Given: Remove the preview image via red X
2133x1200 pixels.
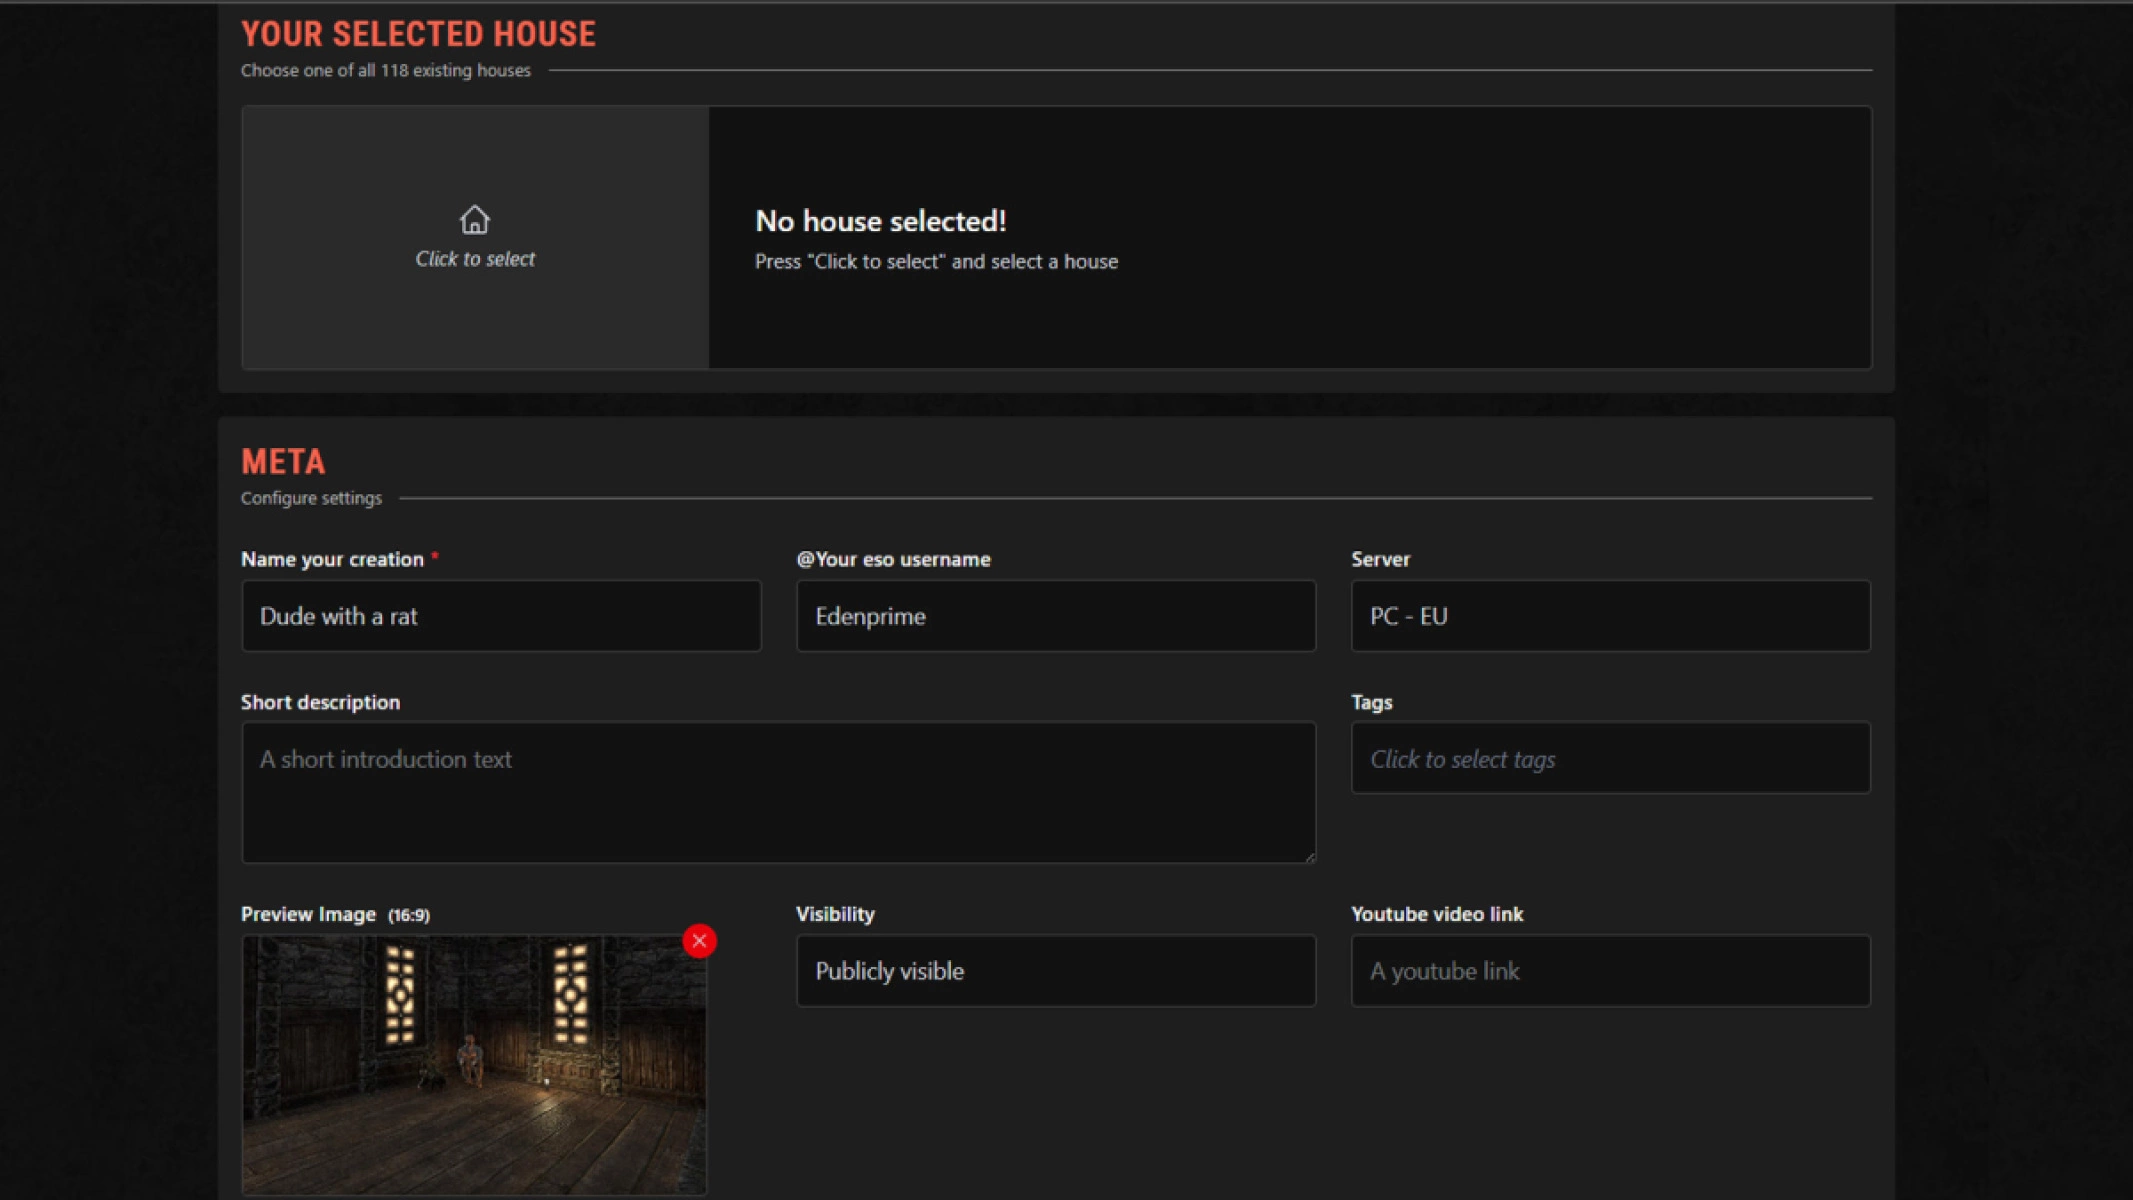Looking at the screenshot, I should point(699,940).
